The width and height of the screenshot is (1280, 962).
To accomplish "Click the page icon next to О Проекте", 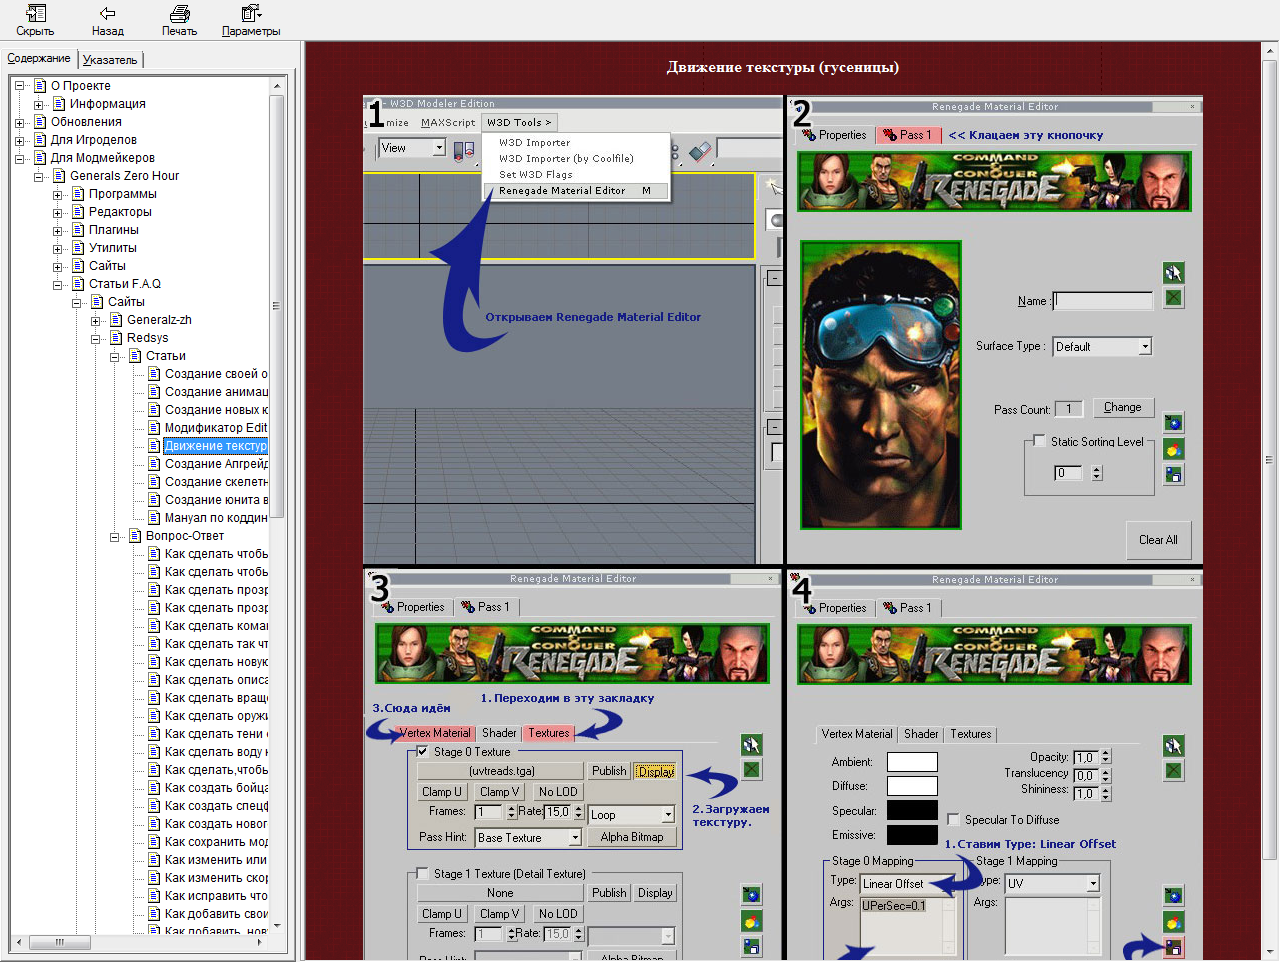I will coord(41,86).
